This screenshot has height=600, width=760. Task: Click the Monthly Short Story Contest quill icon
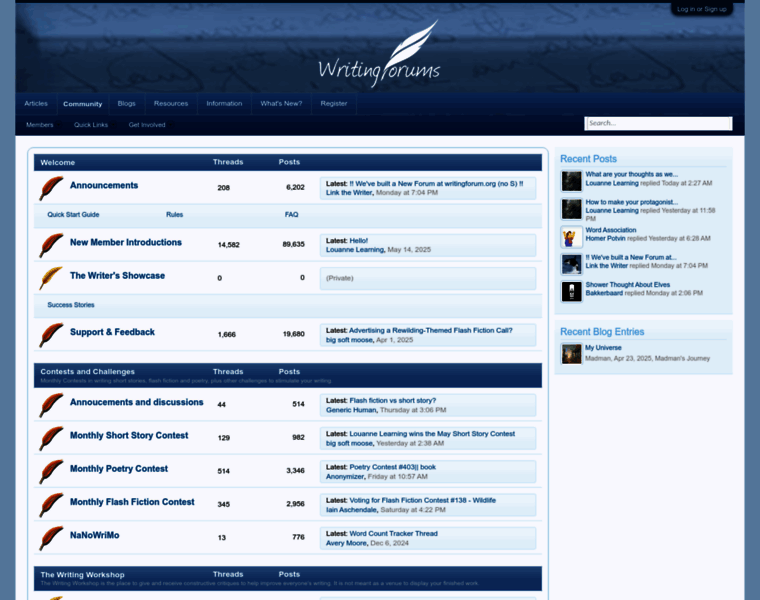click(x=51, y=438)
